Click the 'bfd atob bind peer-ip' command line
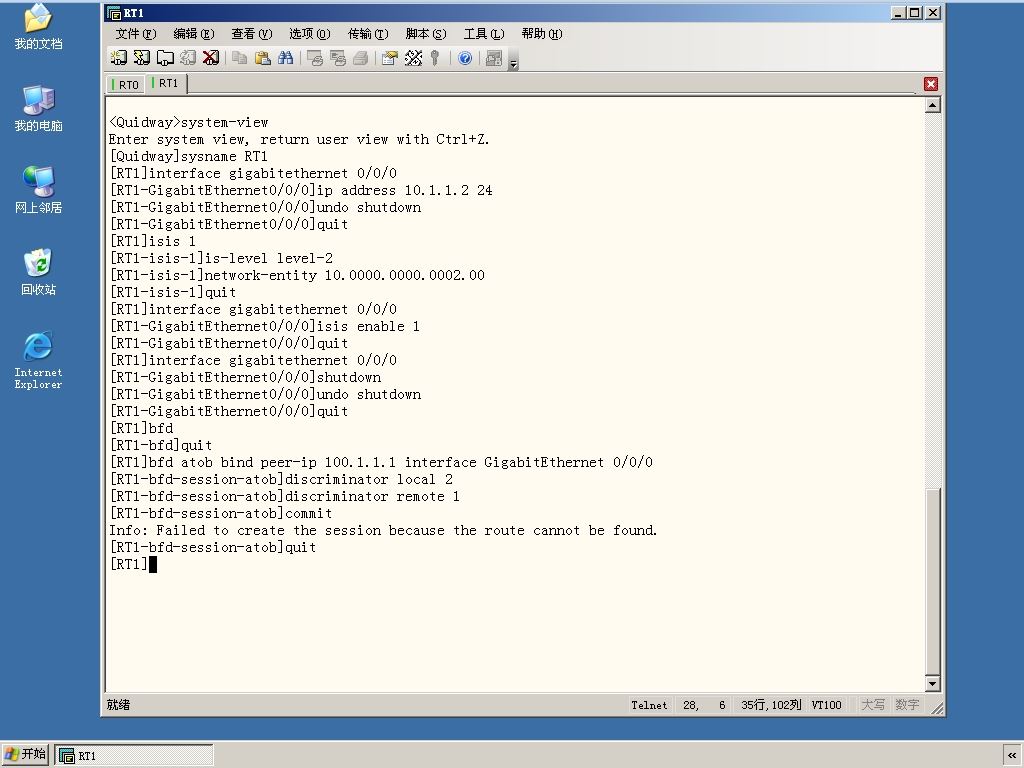Viewport: 1024px width, 768px height. pyautogui.click(x=381, y=462)
